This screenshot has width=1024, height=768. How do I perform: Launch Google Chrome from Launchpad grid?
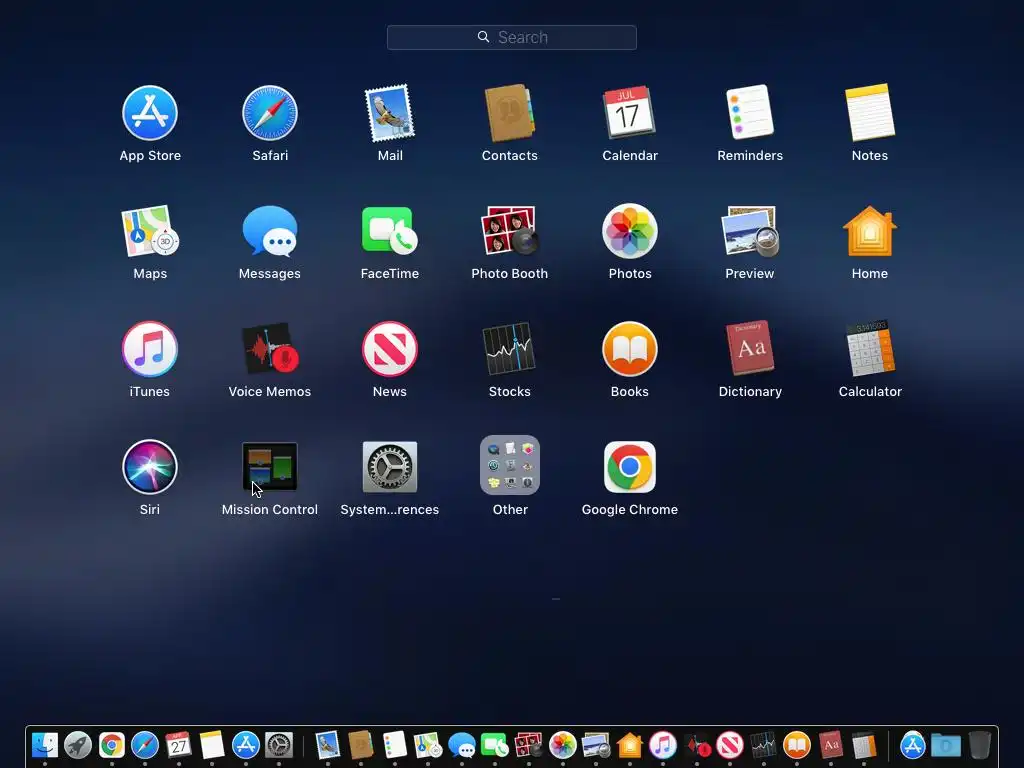630,467
